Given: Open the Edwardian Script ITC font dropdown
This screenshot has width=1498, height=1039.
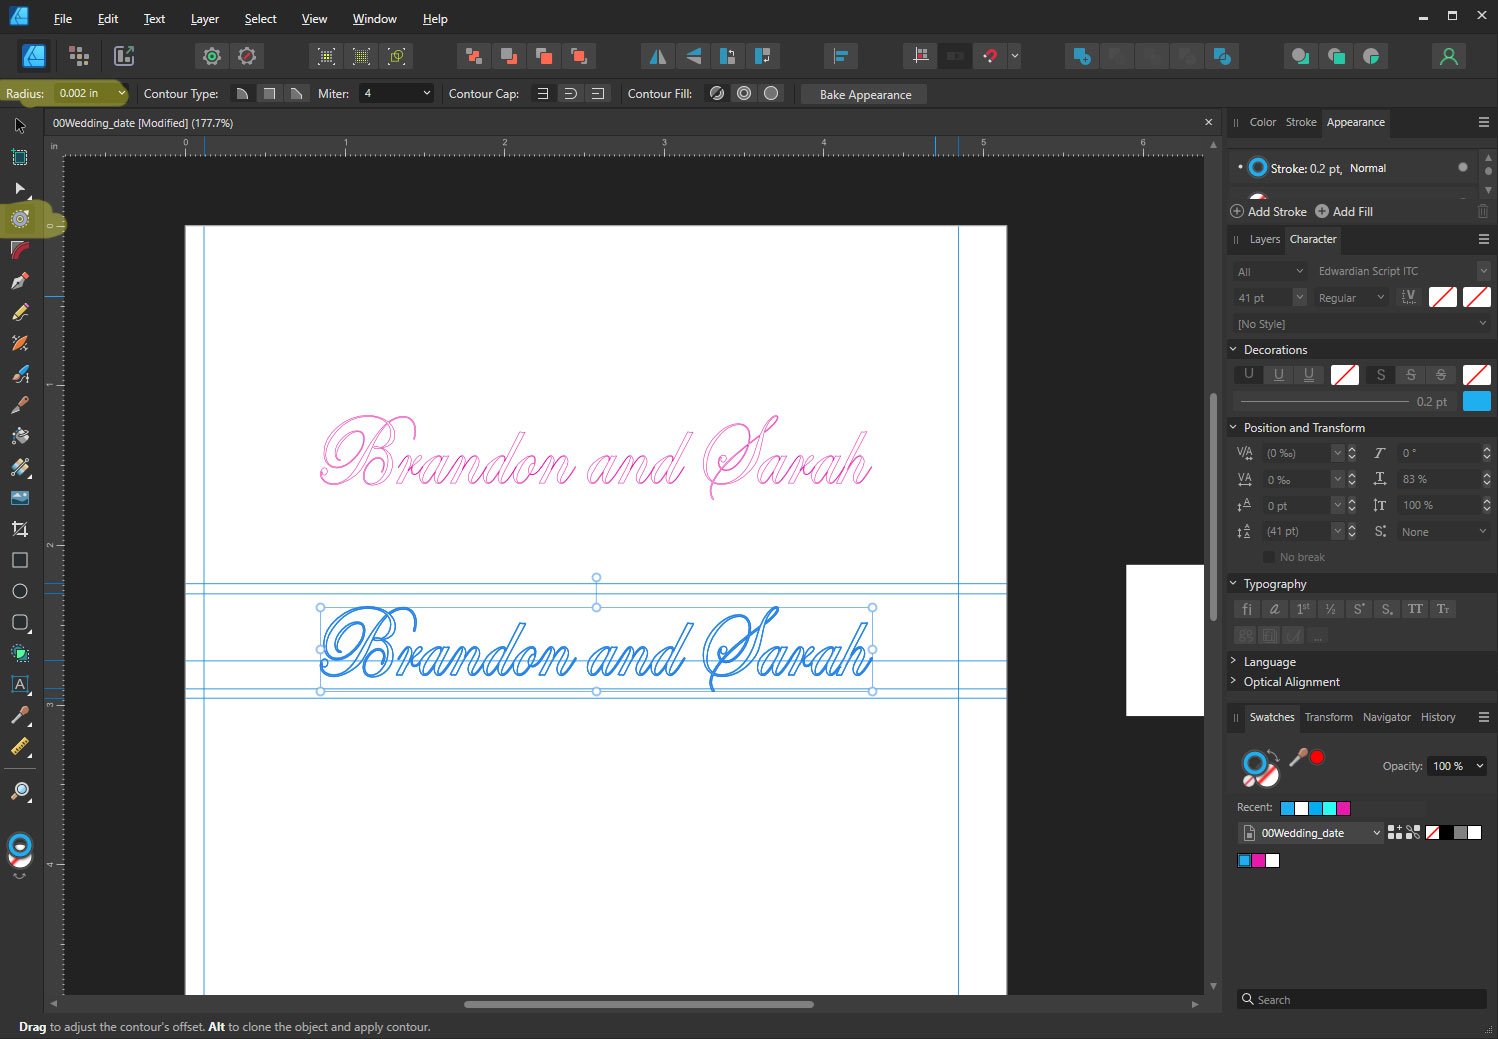Looking at the screenshot, I should pyautogui.click(x=1483, y=271).
